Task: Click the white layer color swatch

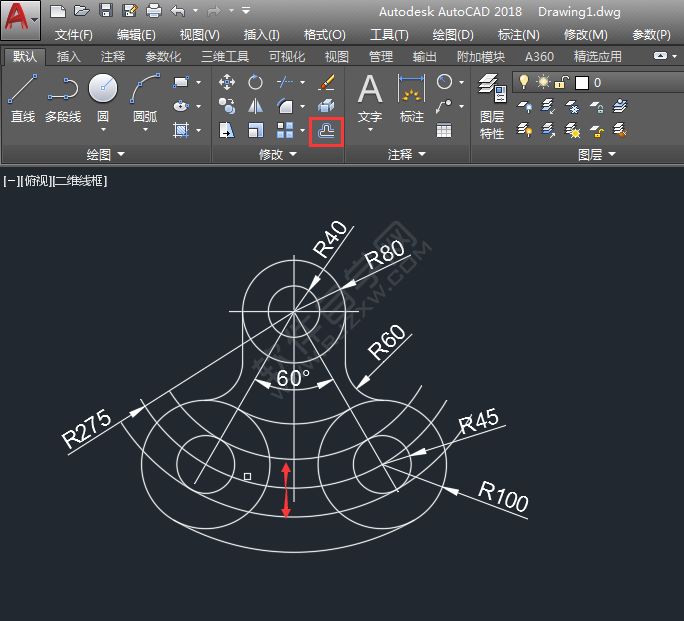Action: click(581, 82)
